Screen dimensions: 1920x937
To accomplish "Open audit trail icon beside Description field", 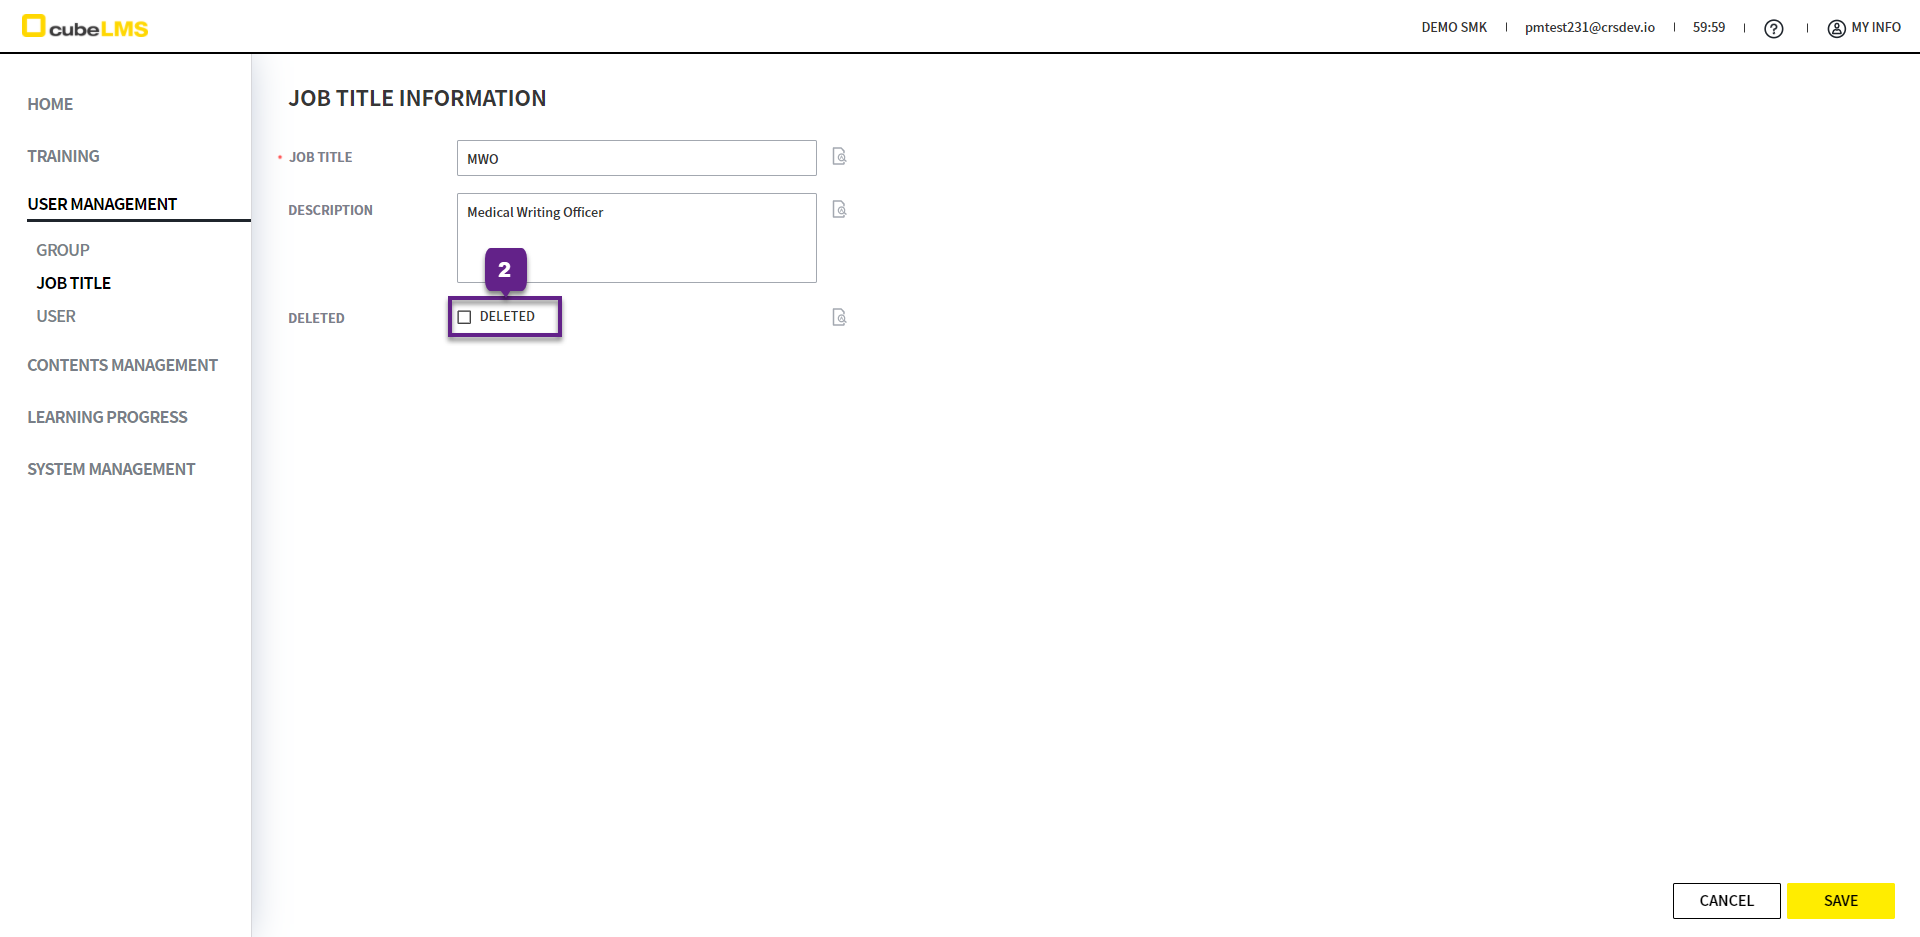I will pyautogui.click(x=839, y=210).
